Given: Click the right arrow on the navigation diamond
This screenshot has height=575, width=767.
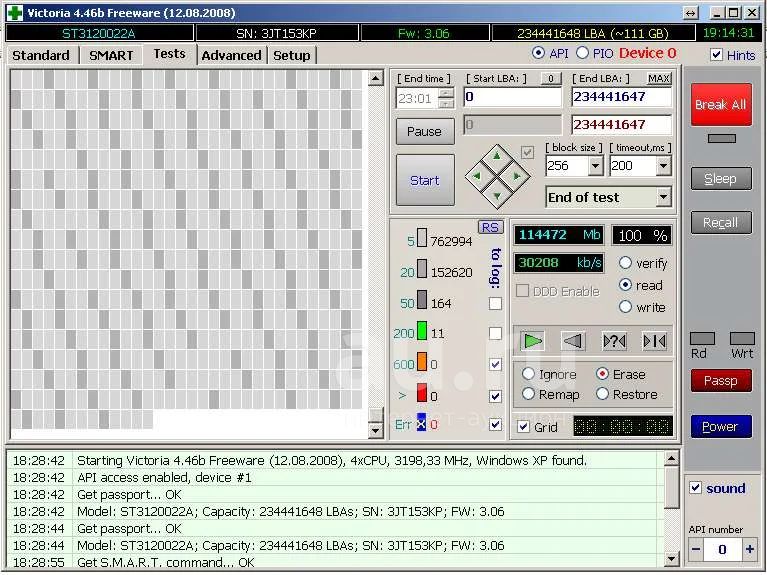Looking at the screenshot, I should [x=517, y=176].
